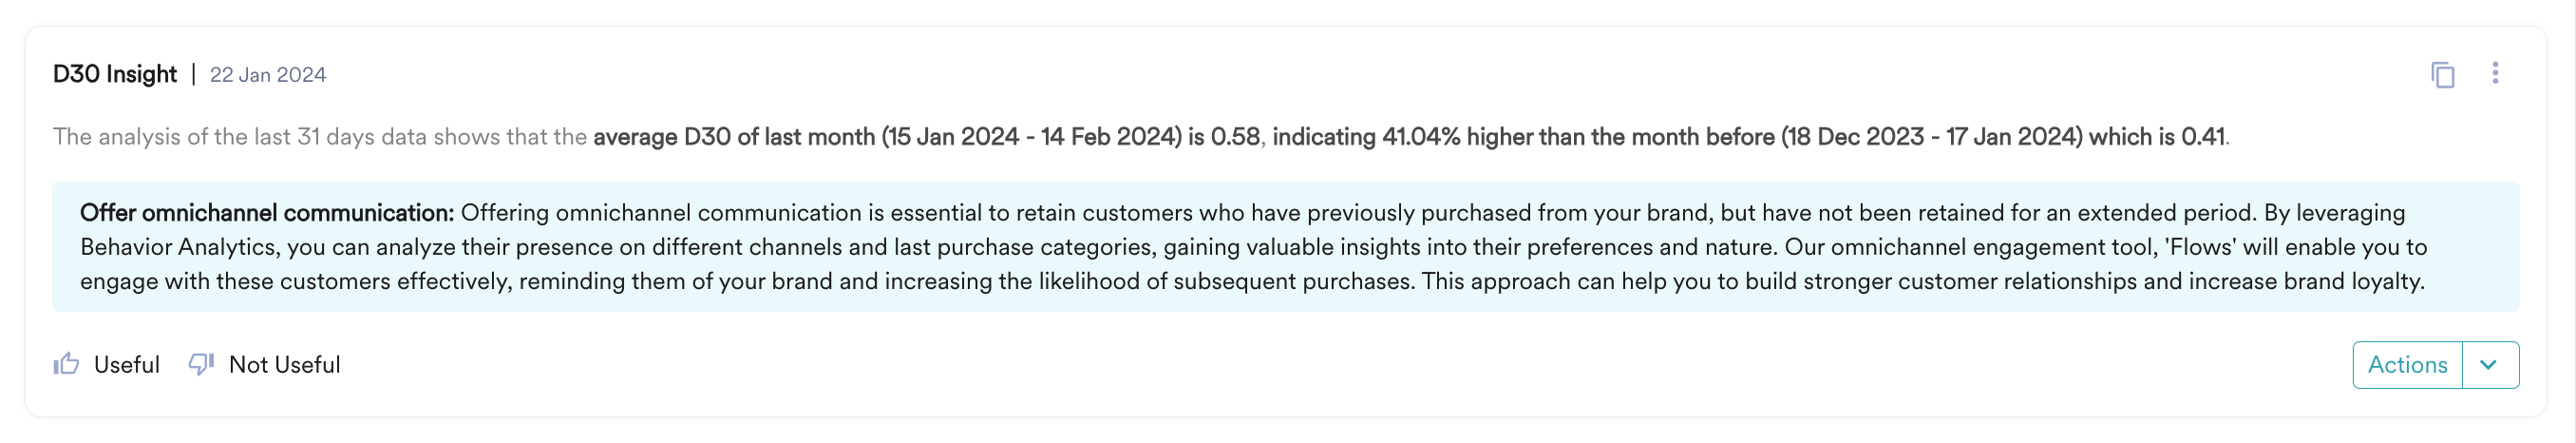
Task: Expand the Actions dropdown chevron
Action: pyautogui.click(x=2489, y=365)
